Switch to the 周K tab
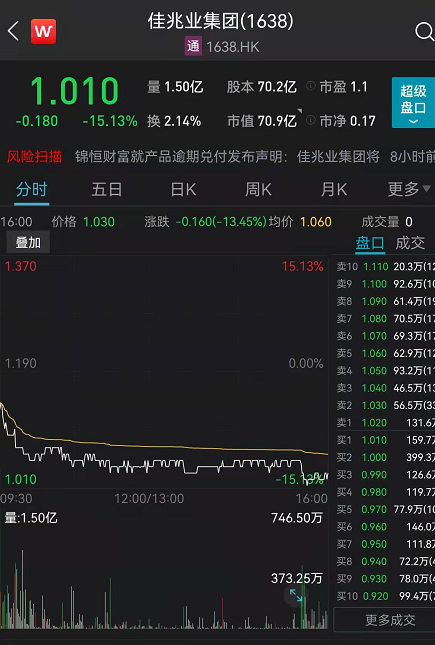This screenshot has width=435, height=645. point(258,190)
